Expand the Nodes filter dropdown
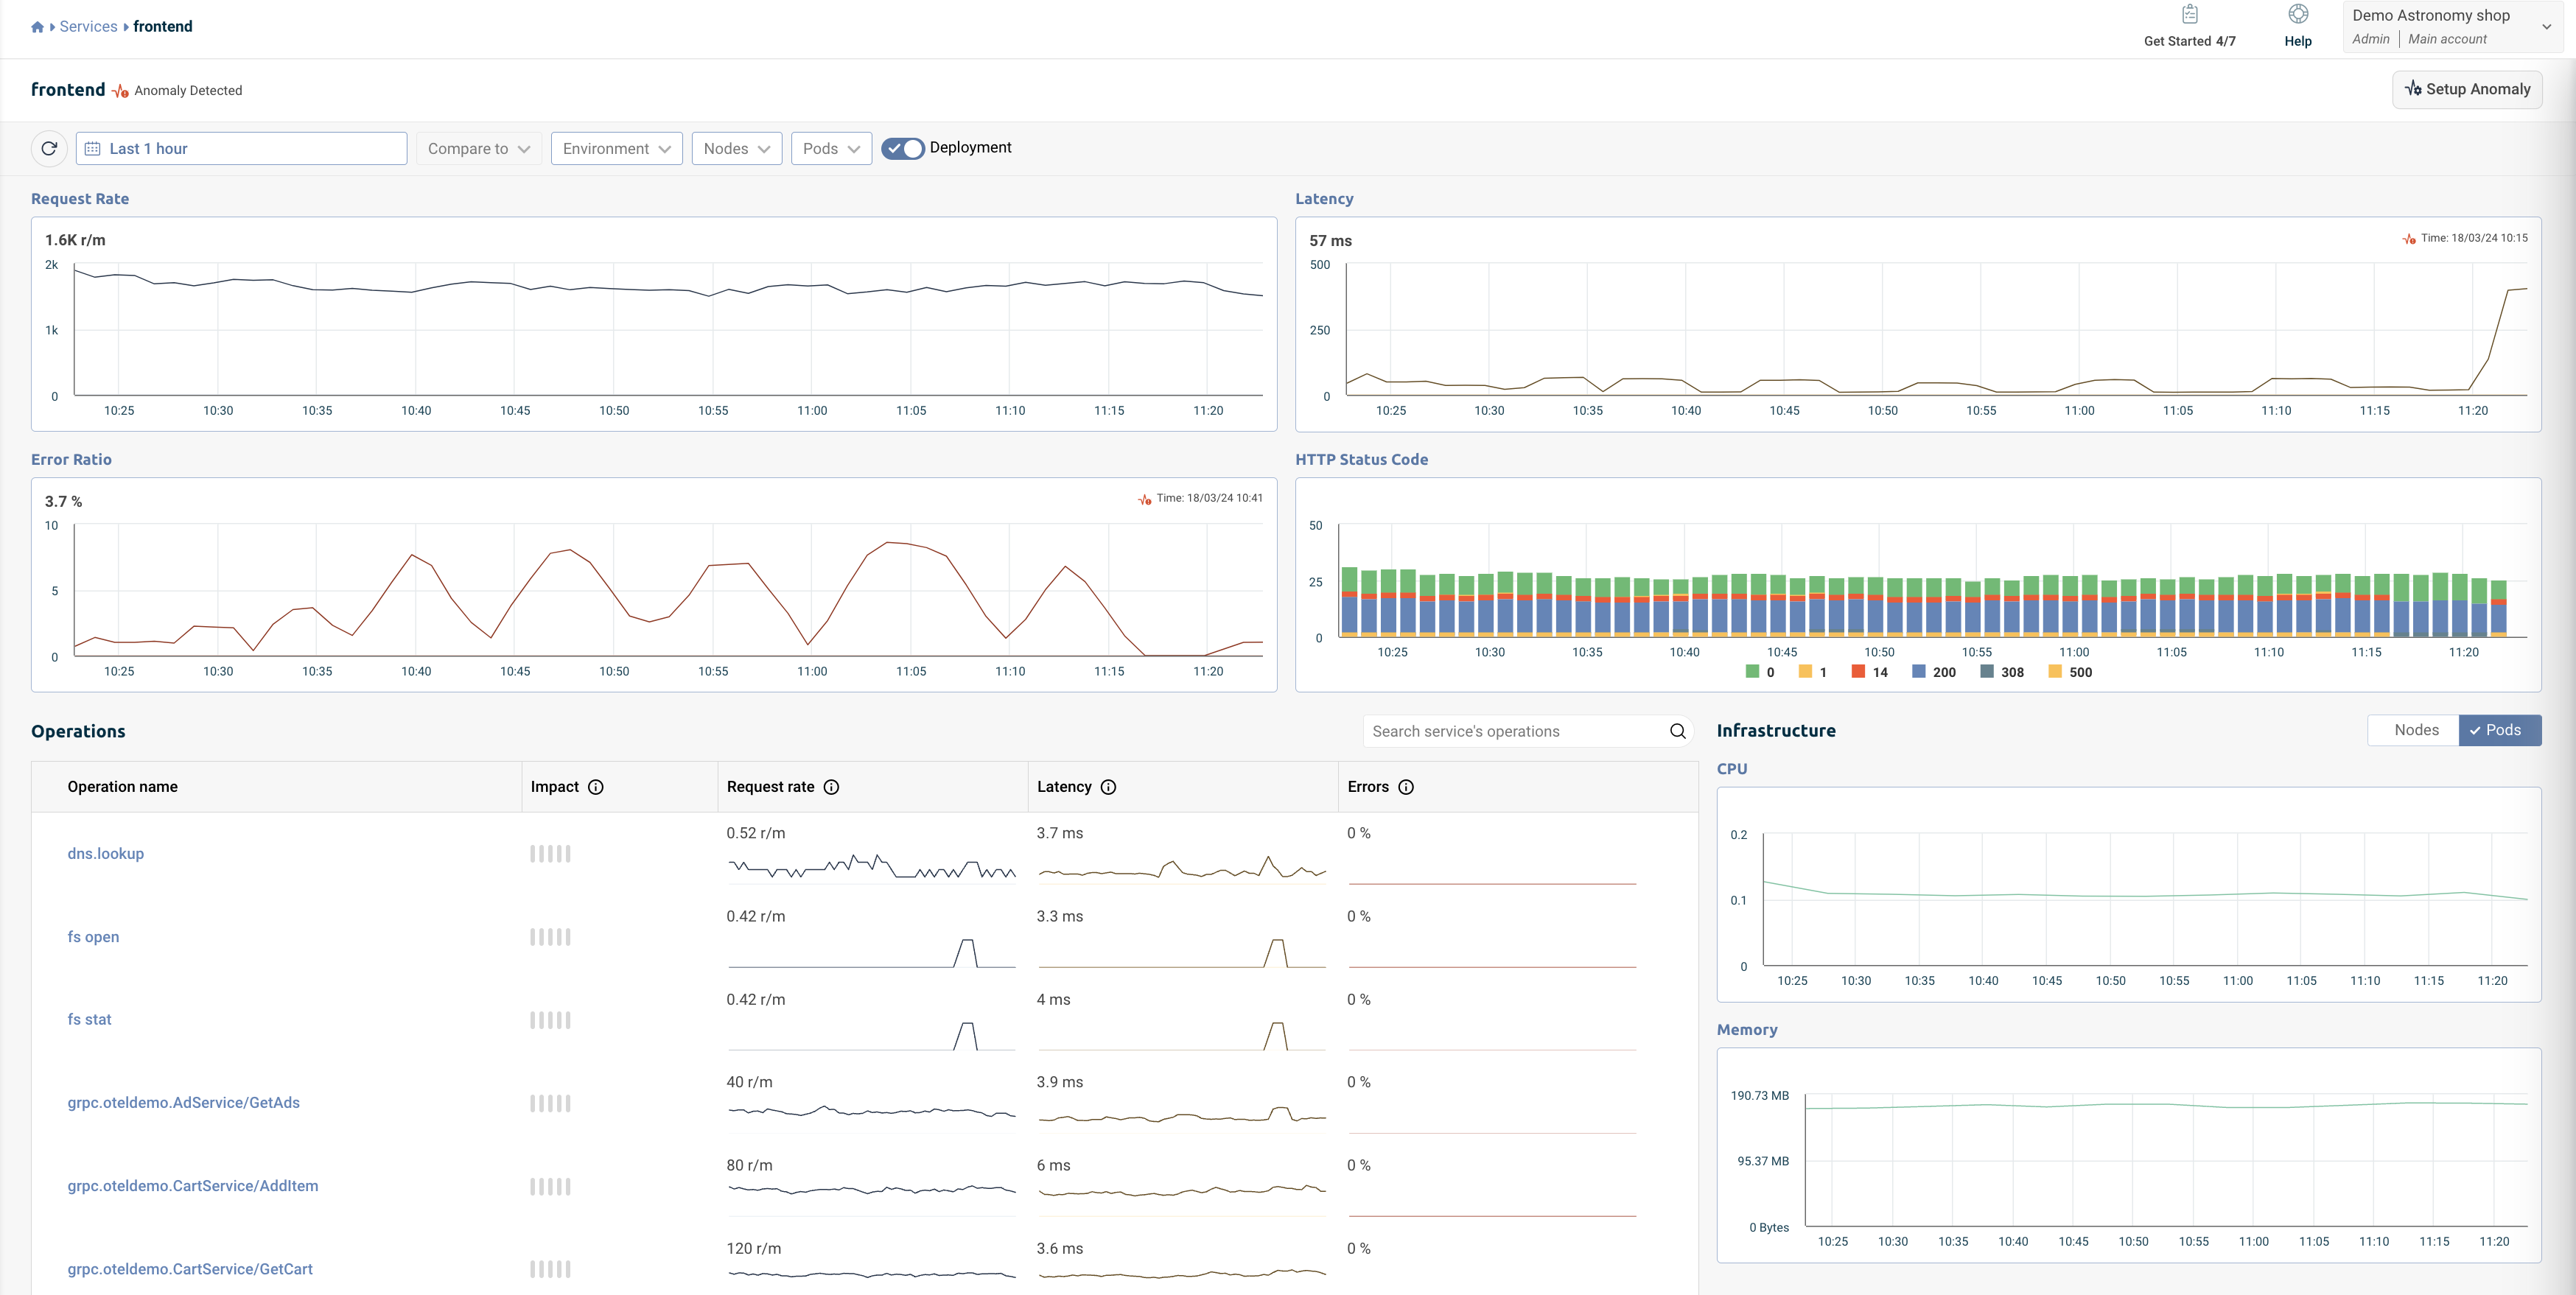This screenshot has width=2576, height=1295. [737, 148]
